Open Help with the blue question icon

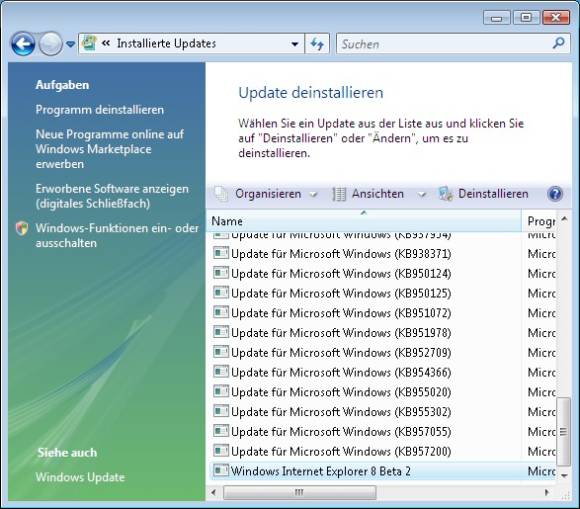555,194
